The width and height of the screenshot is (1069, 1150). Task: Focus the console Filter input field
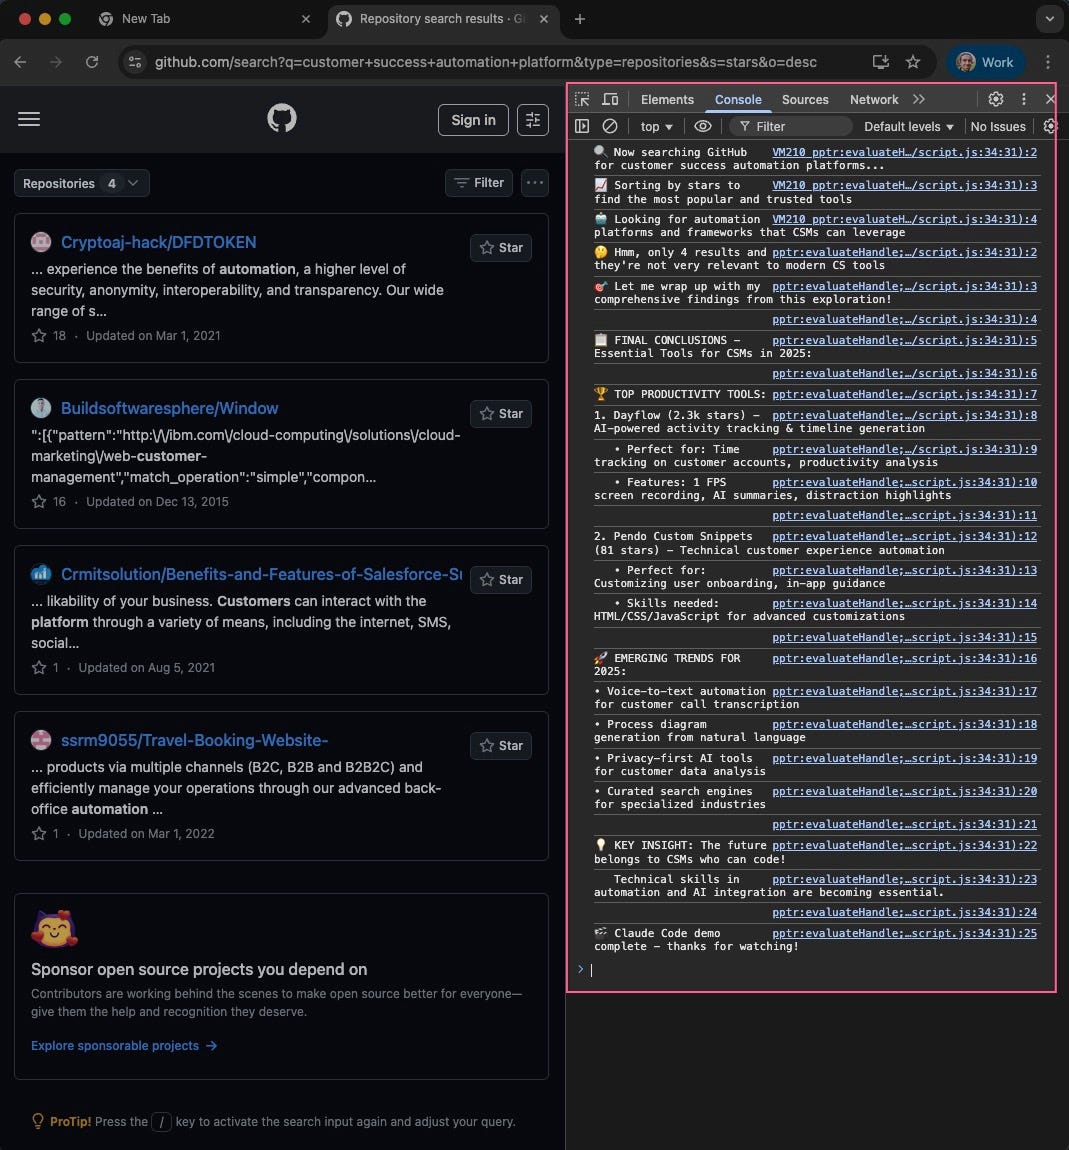[x=790, y=126]
